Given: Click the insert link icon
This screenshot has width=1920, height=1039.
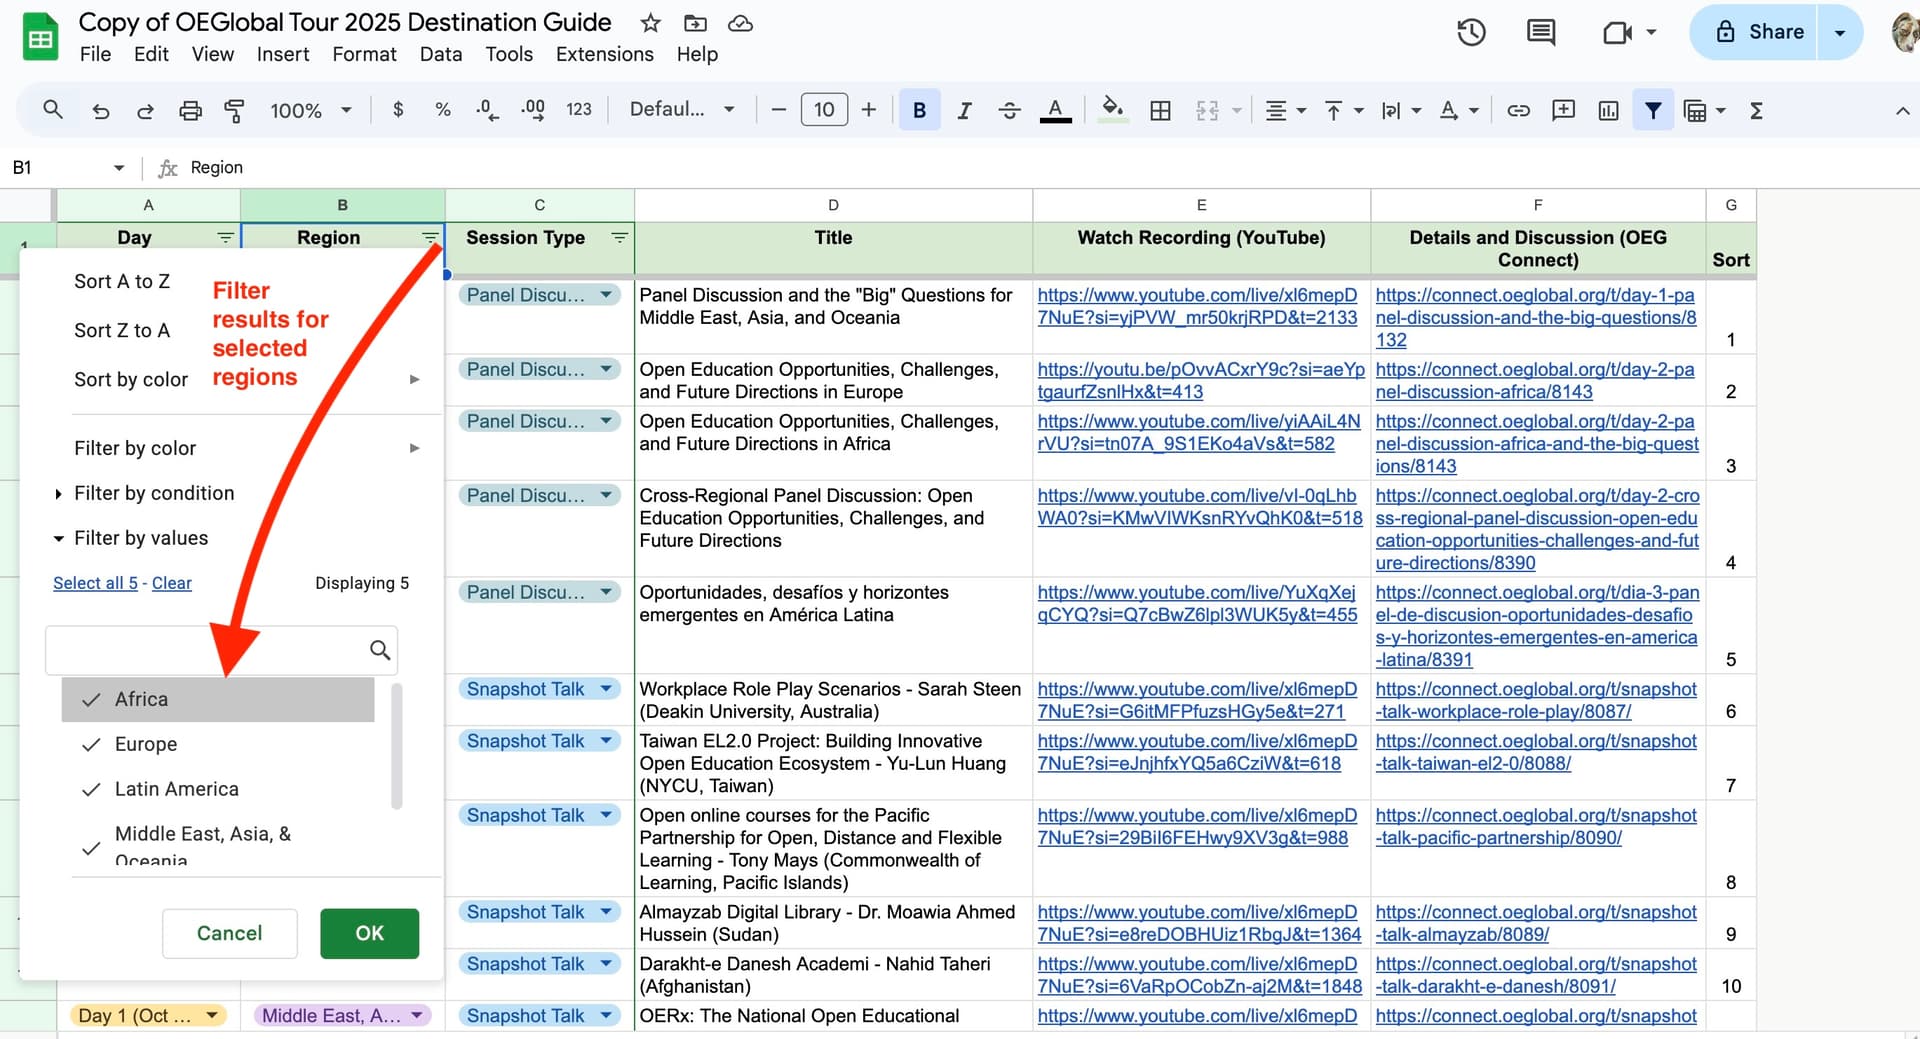Looking at the screenshot, I should click(x=1518, y=110).
